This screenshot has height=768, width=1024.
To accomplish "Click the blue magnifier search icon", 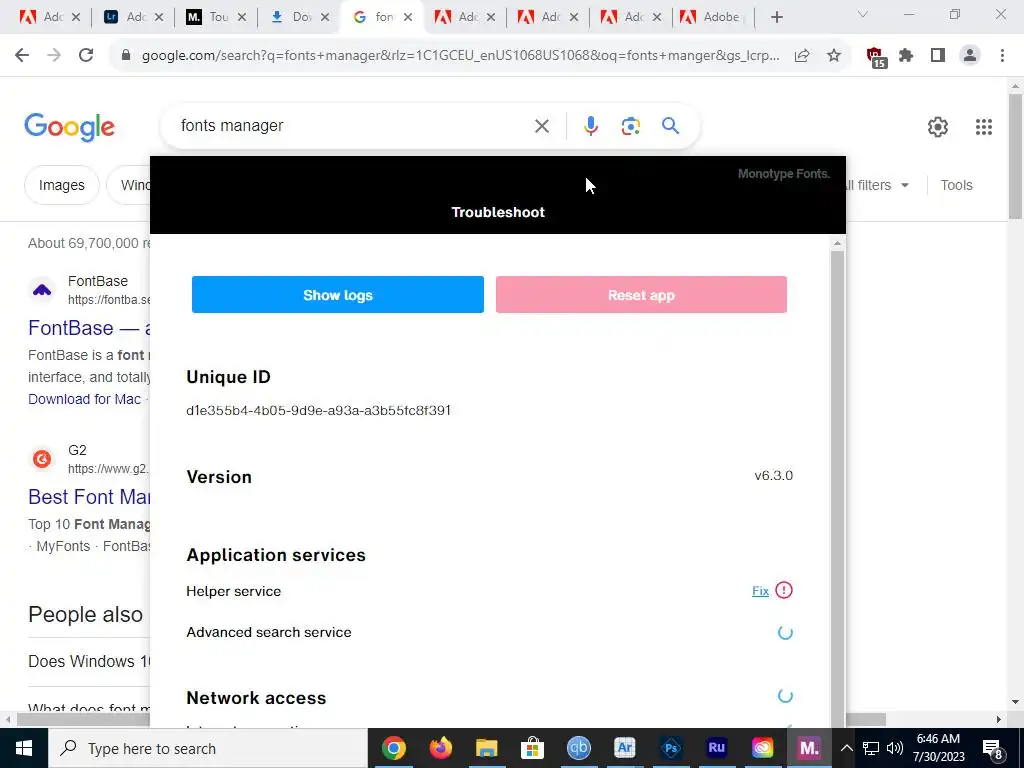I will coord(670,125).
